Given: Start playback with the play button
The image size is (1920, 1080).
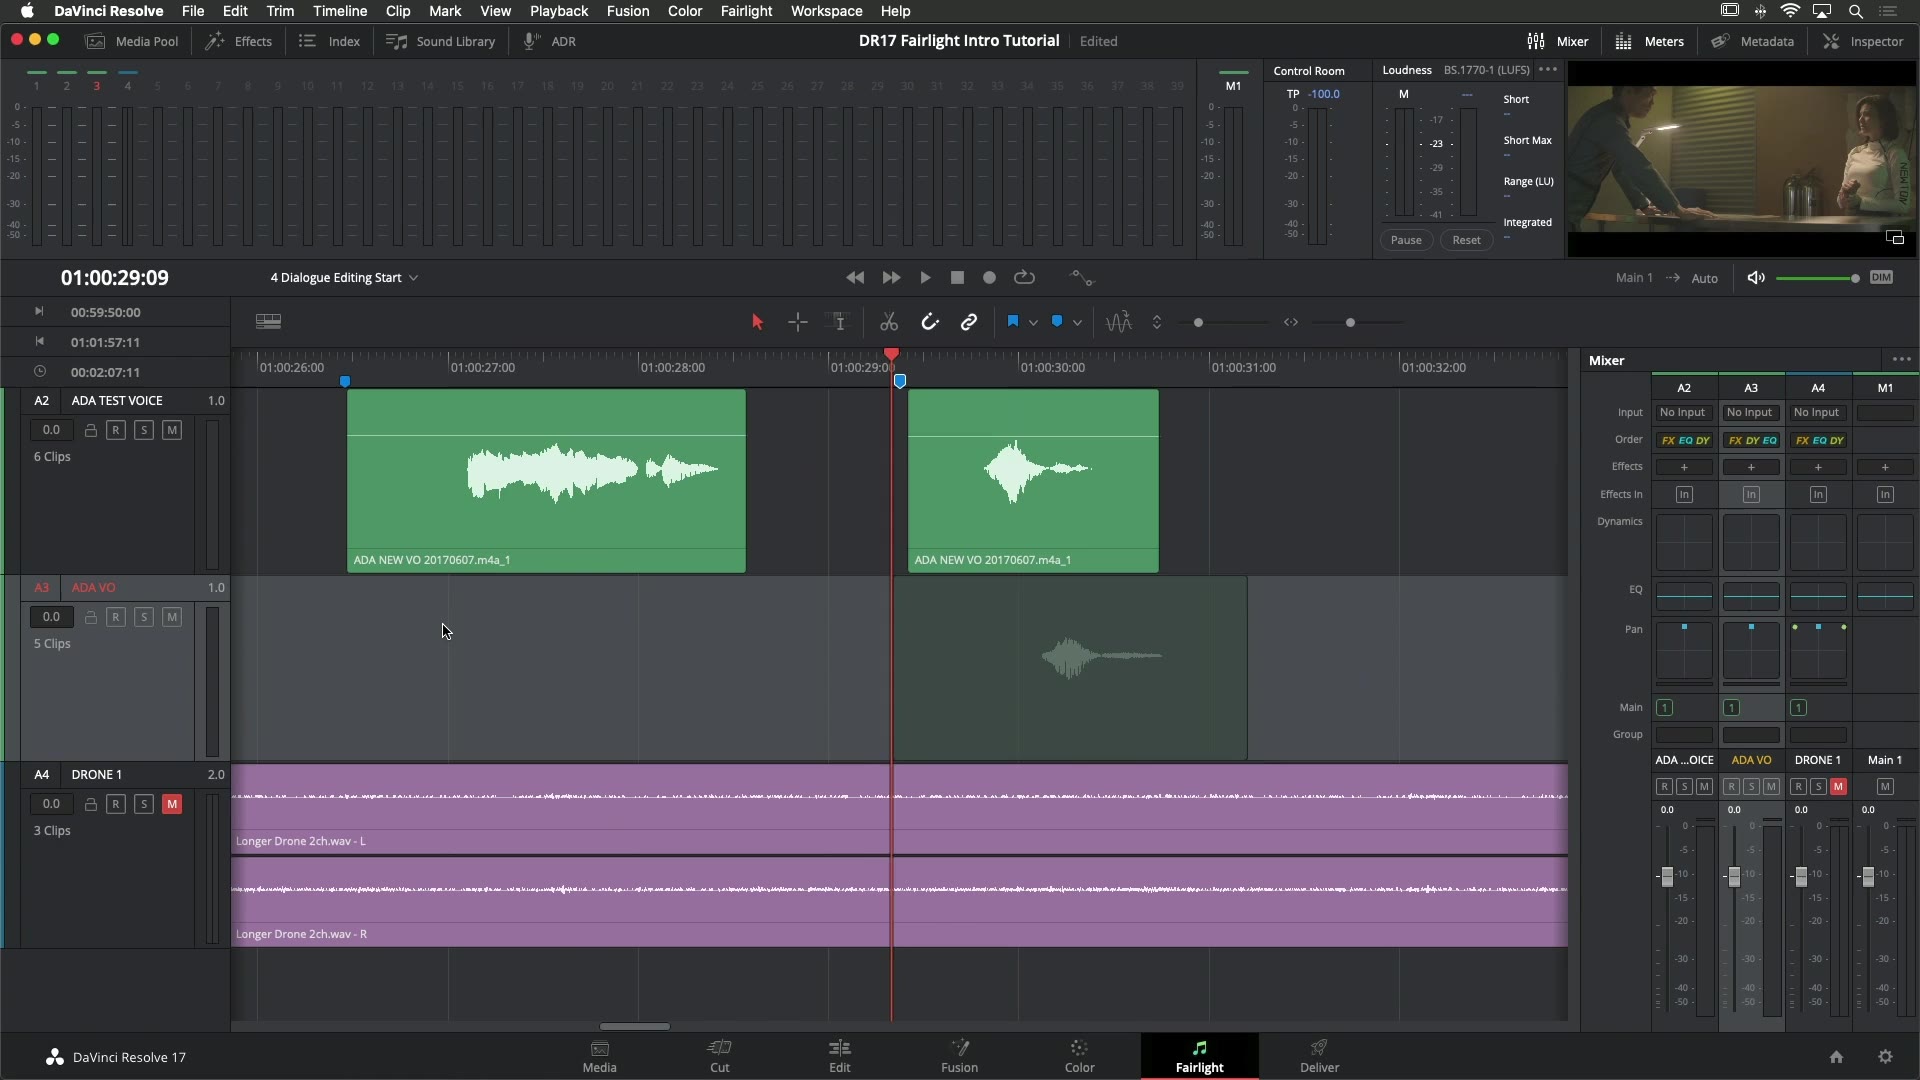Looking at the screenshot, I should [x=925, y=278].
